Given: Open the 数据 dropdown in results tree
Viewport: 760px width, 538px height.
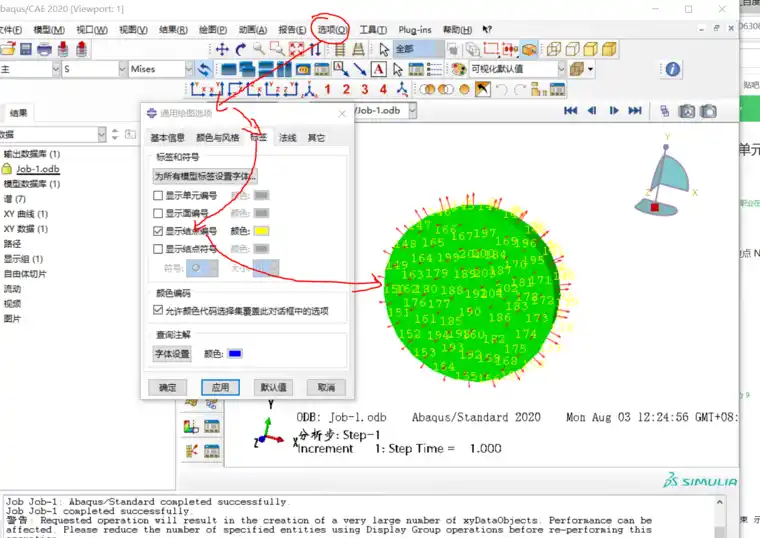Looking at the screenshot, I should 101,134.
